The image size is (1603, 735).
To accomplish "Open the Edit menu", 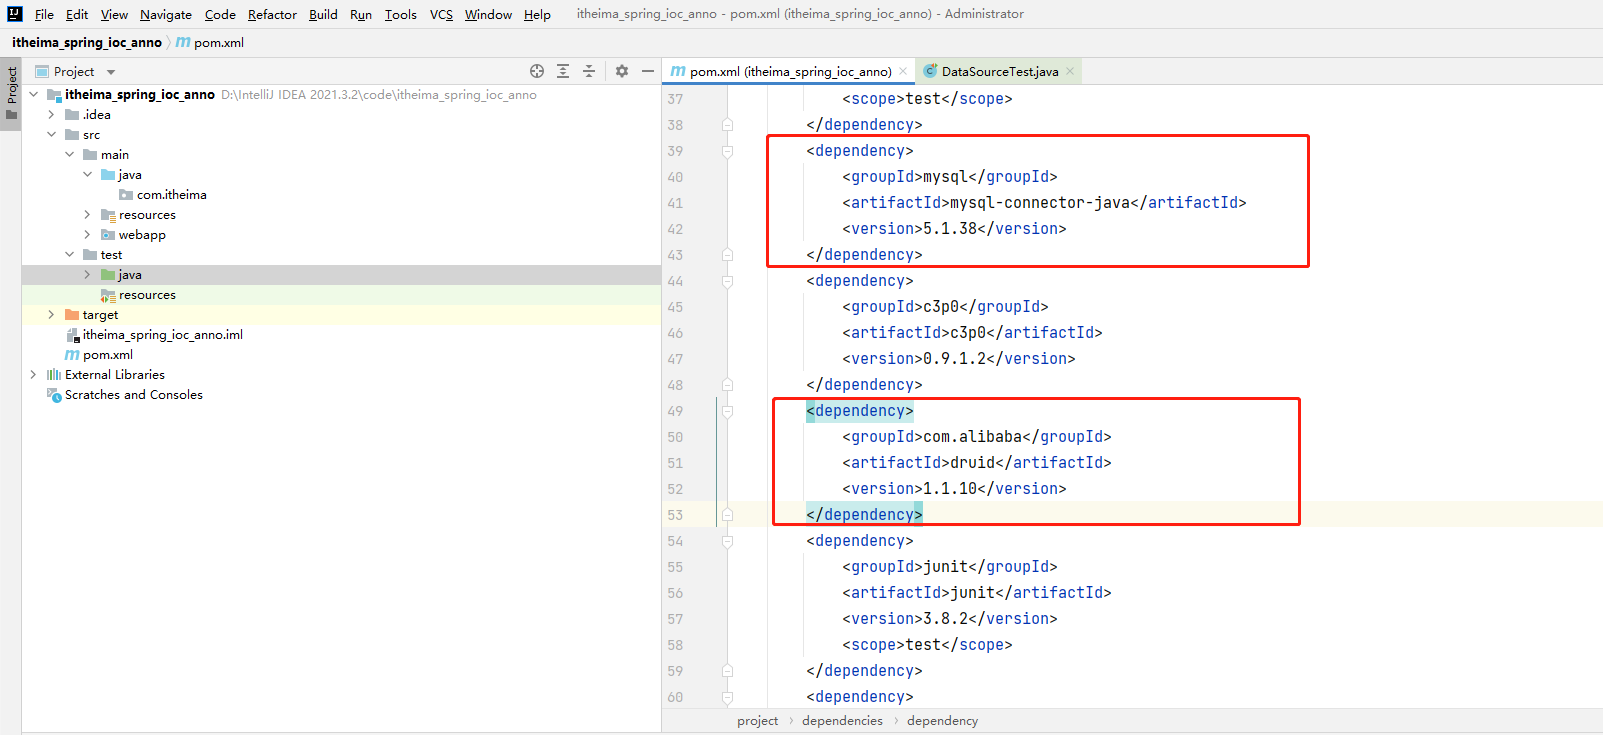I will (77, 14).
